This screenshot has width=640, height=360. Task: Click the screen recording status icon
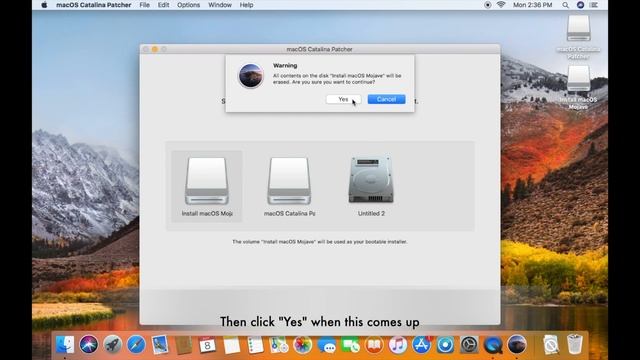click(487, 5)
